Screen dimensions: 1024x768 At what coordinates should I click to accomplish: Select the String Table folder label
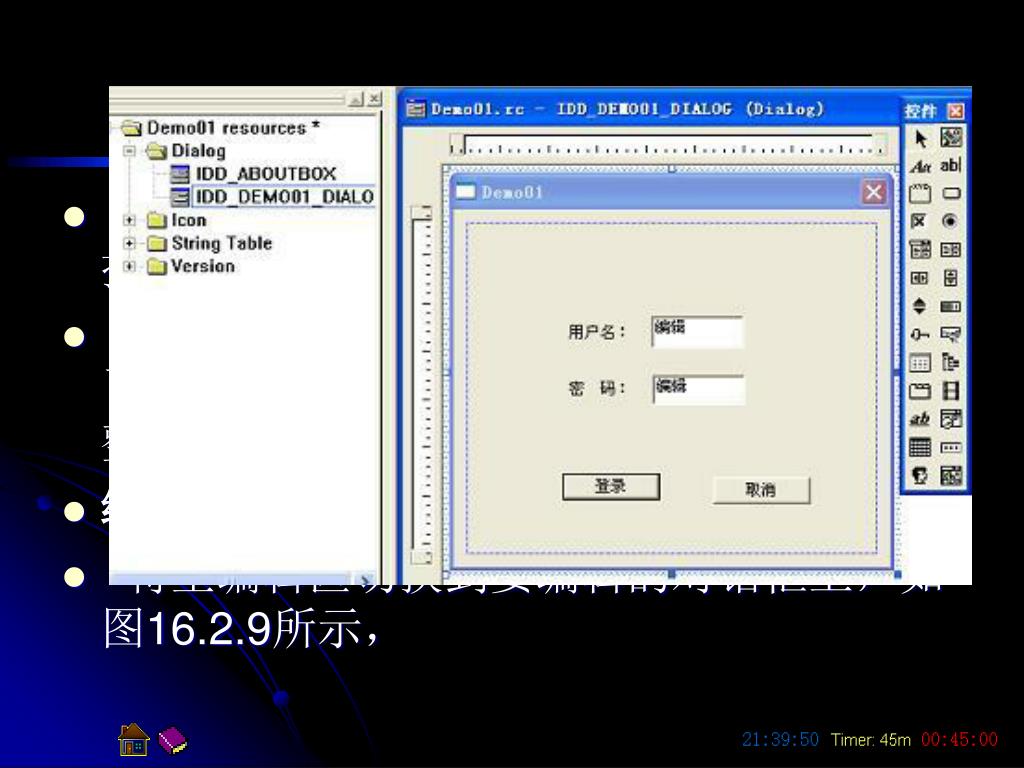pos(221,243)
